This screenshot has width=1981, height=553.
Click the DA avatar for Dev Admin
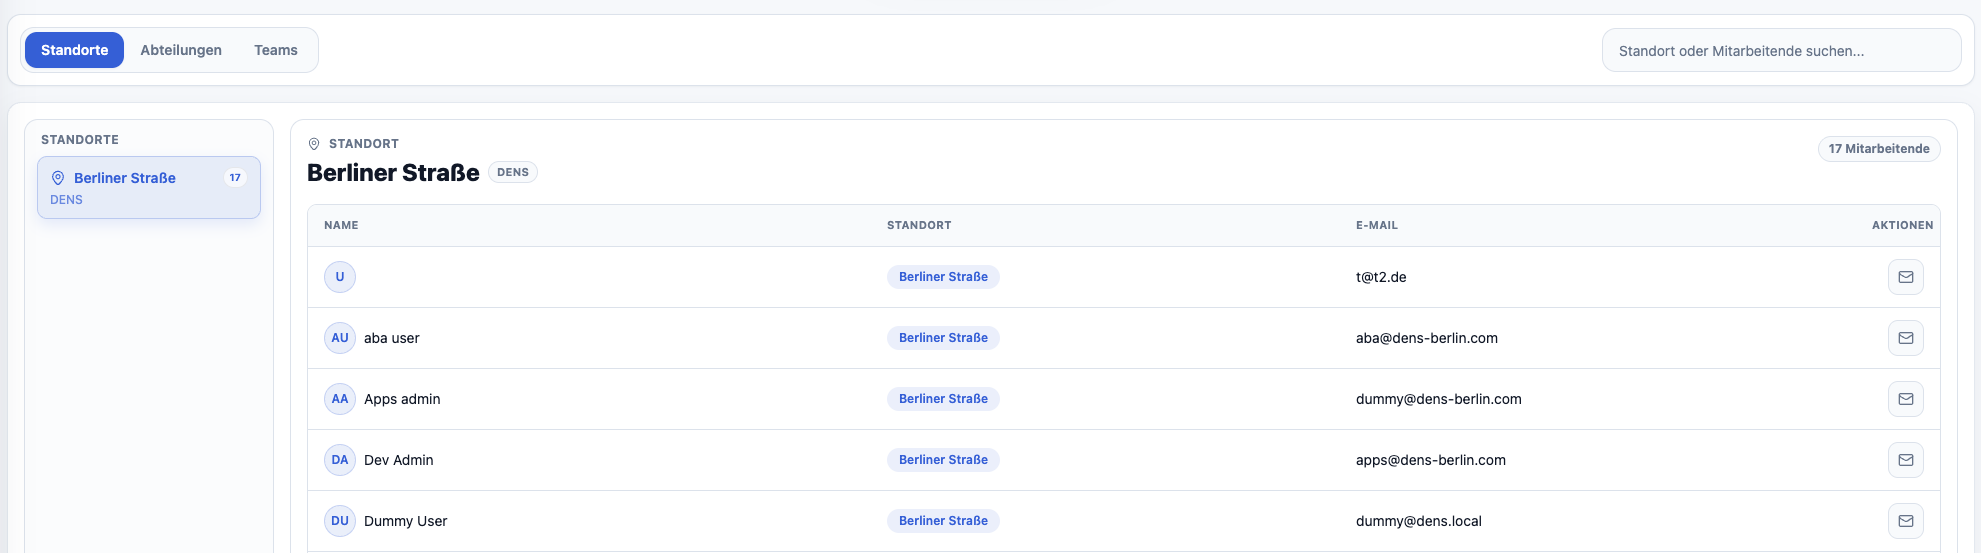340,460
